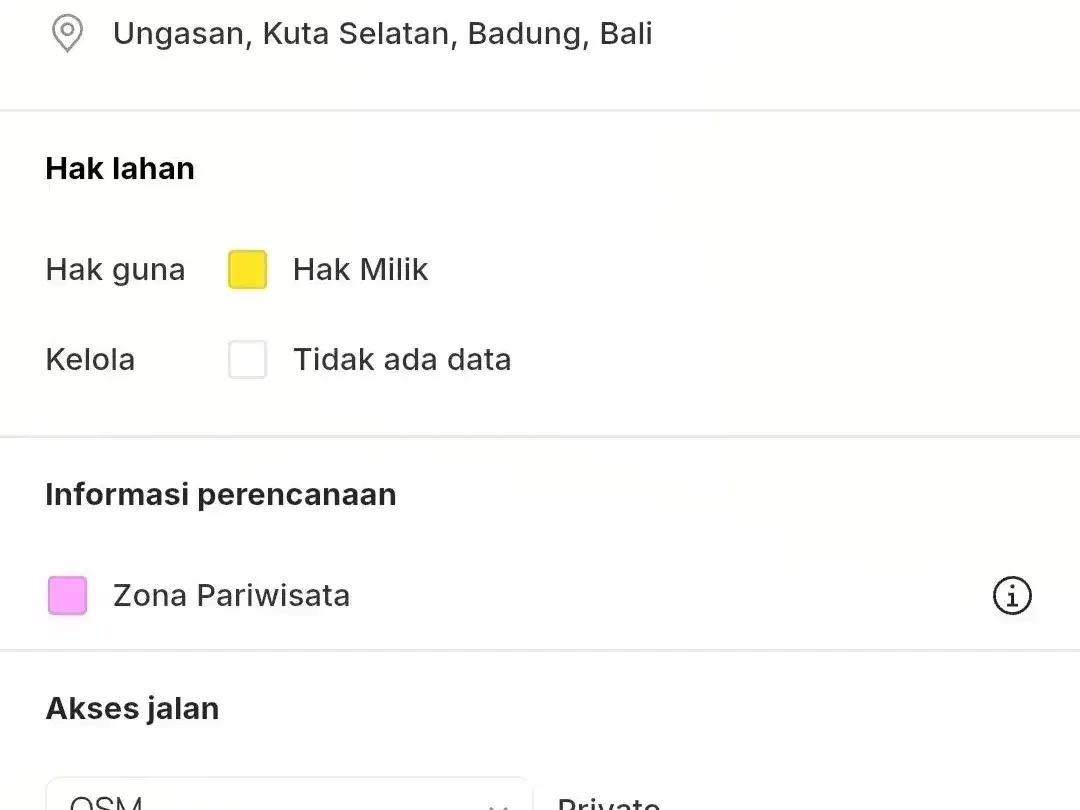The image size is (1080, 810).
Task: Click the empty Kelola swatch box
Action: point(247,360)
